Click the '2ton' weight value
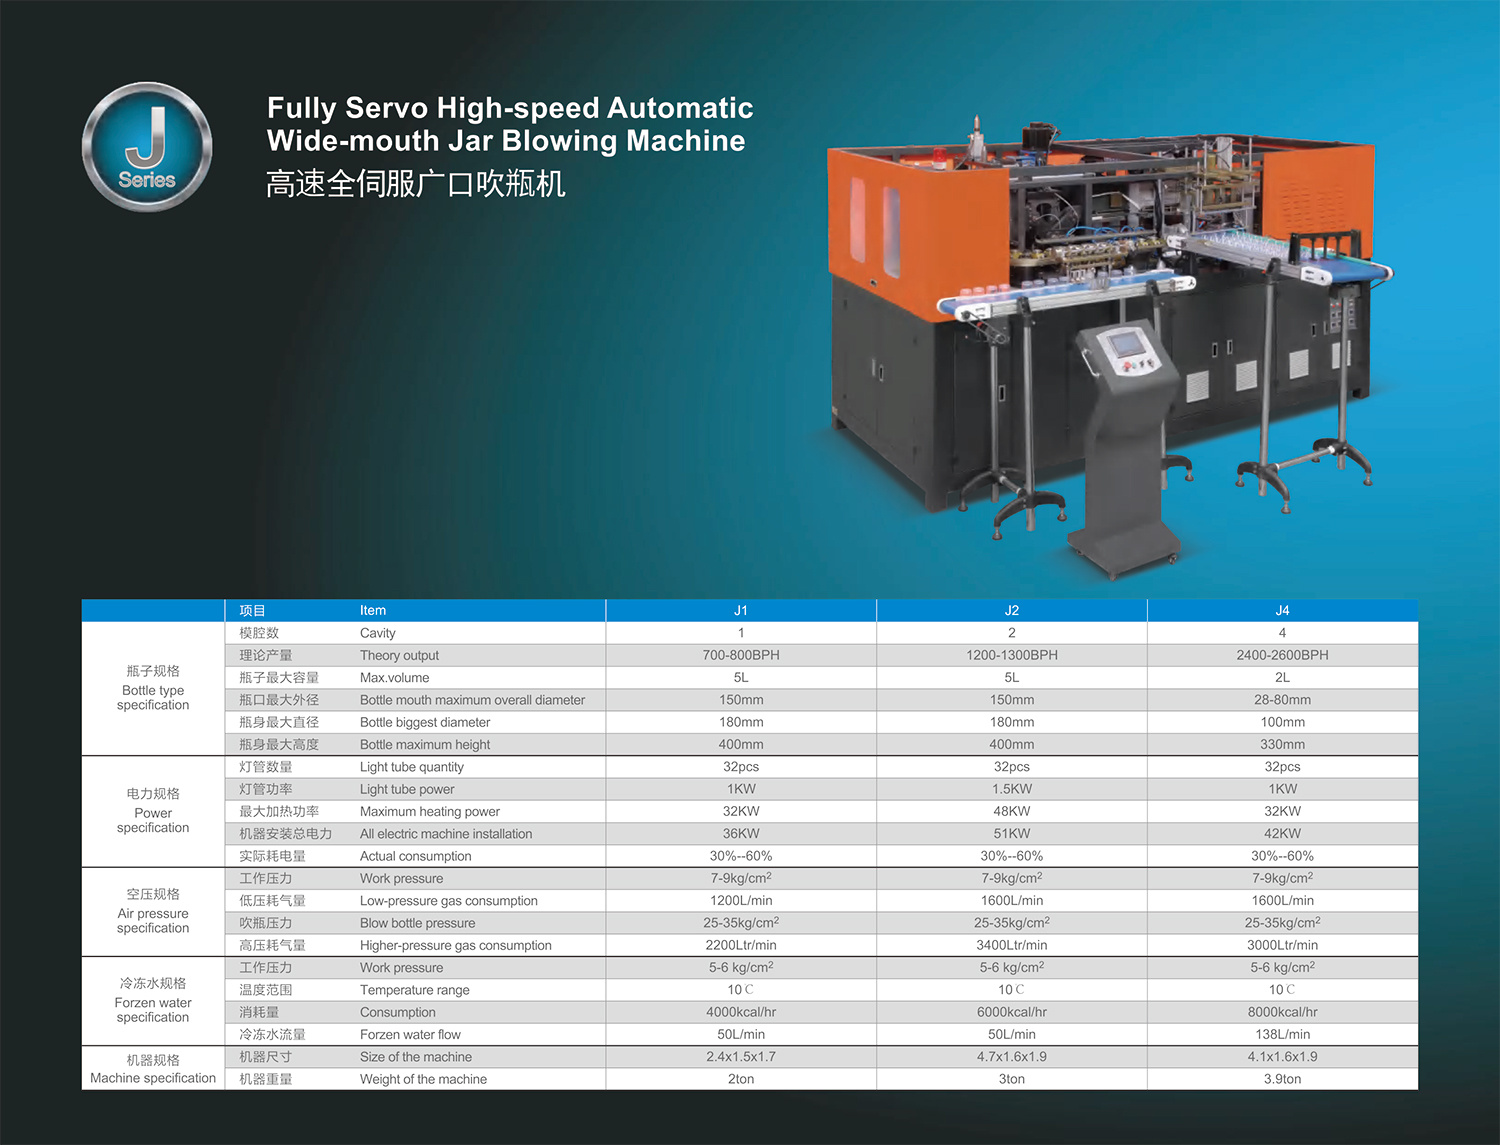This screenshot has height=1145, width=1500. pos(741,1079)
